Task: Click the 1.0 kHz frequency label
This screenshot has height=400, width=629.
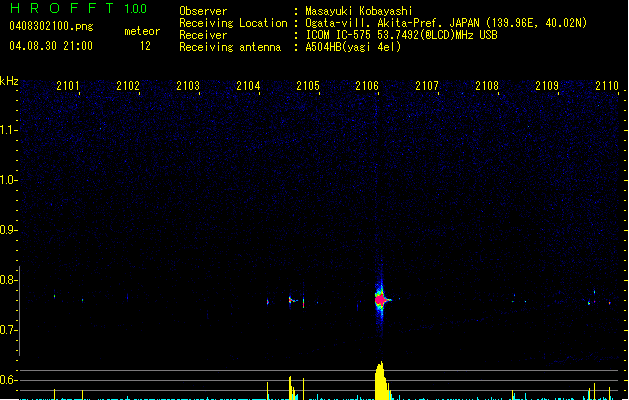Action: click(8, 180)
